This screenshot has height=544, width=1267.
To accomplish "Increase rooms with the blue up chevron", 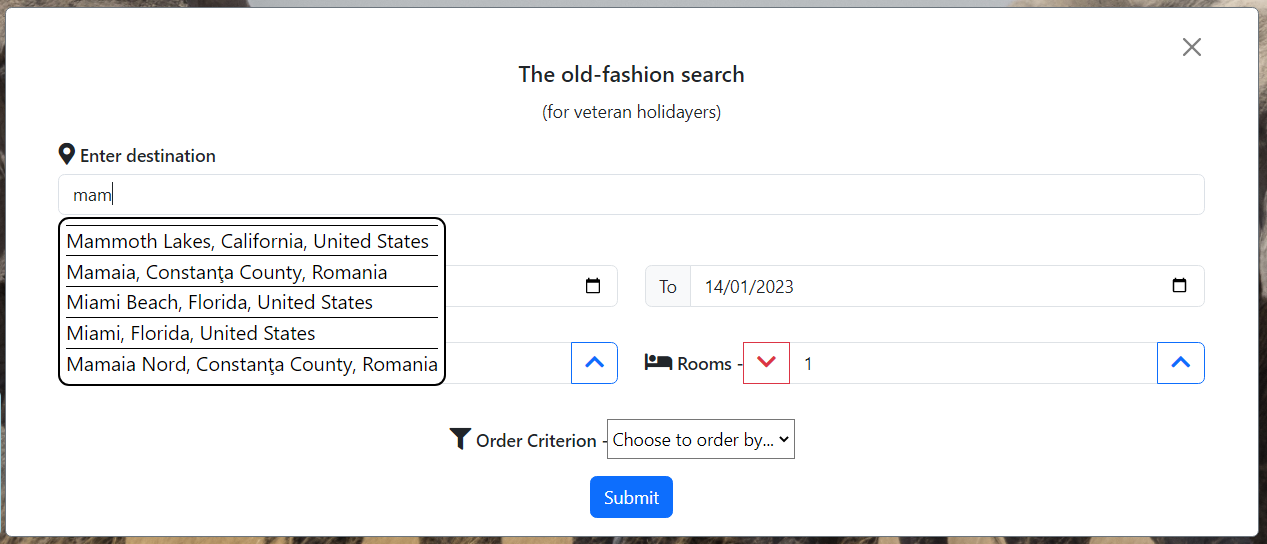I will (x=1180, y=363).
